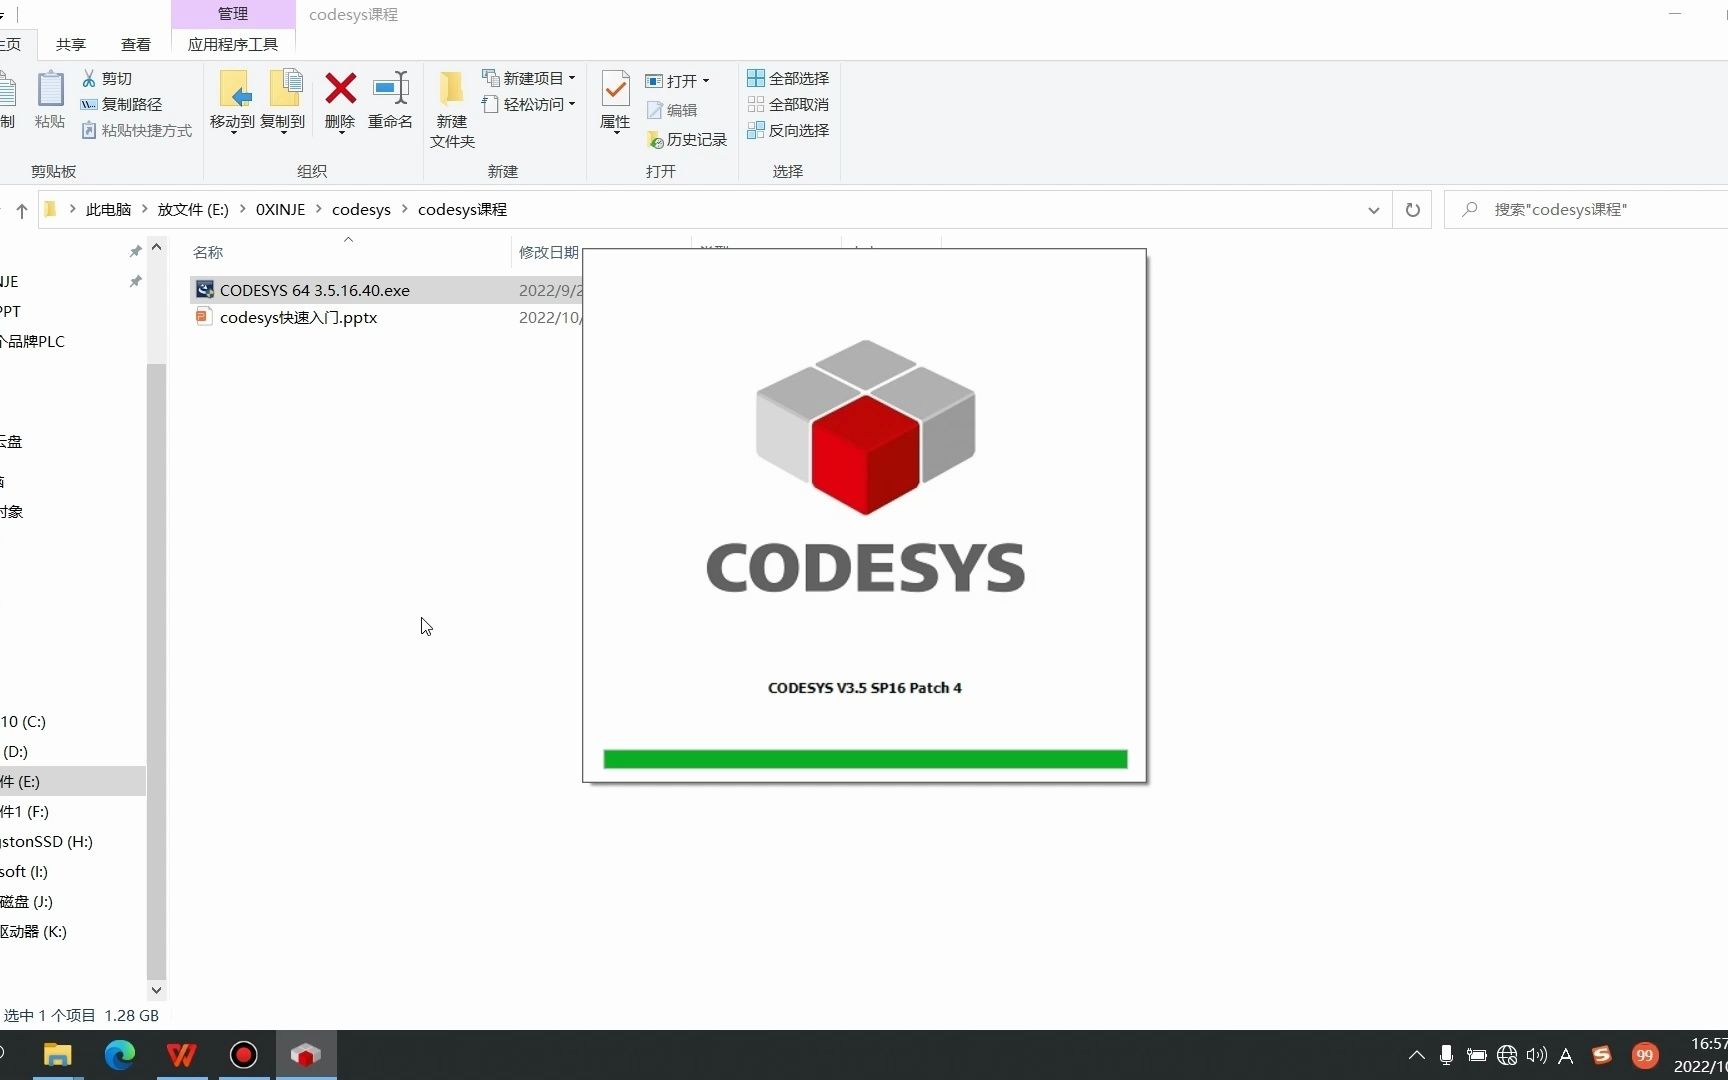Click the CODESYS splash green progress bar
1728x1080 pixels.
point(865,759)
